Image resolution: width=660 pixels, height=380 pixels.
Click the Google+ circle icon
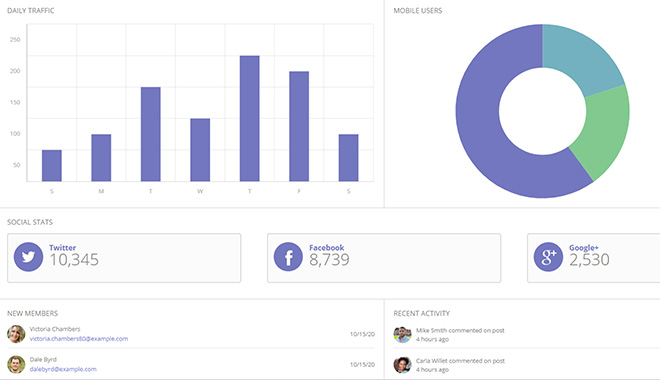point(548,257)
